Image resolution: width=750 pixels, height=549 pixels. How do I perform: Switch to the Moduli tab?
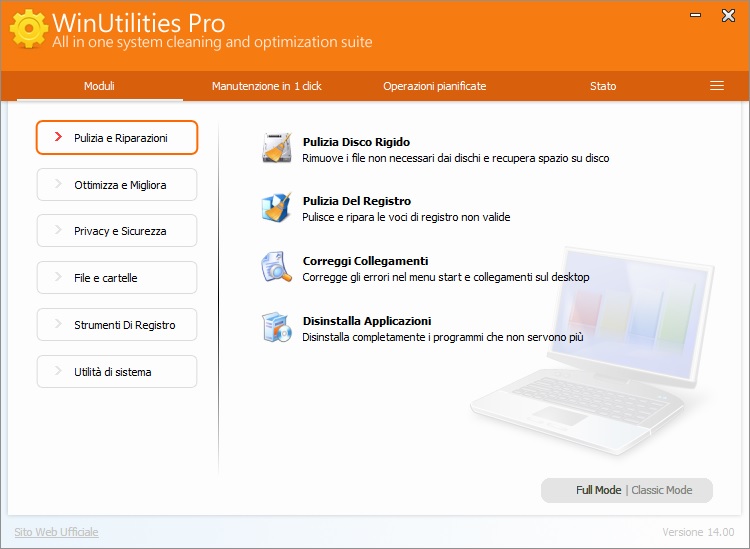coord(99,86)
